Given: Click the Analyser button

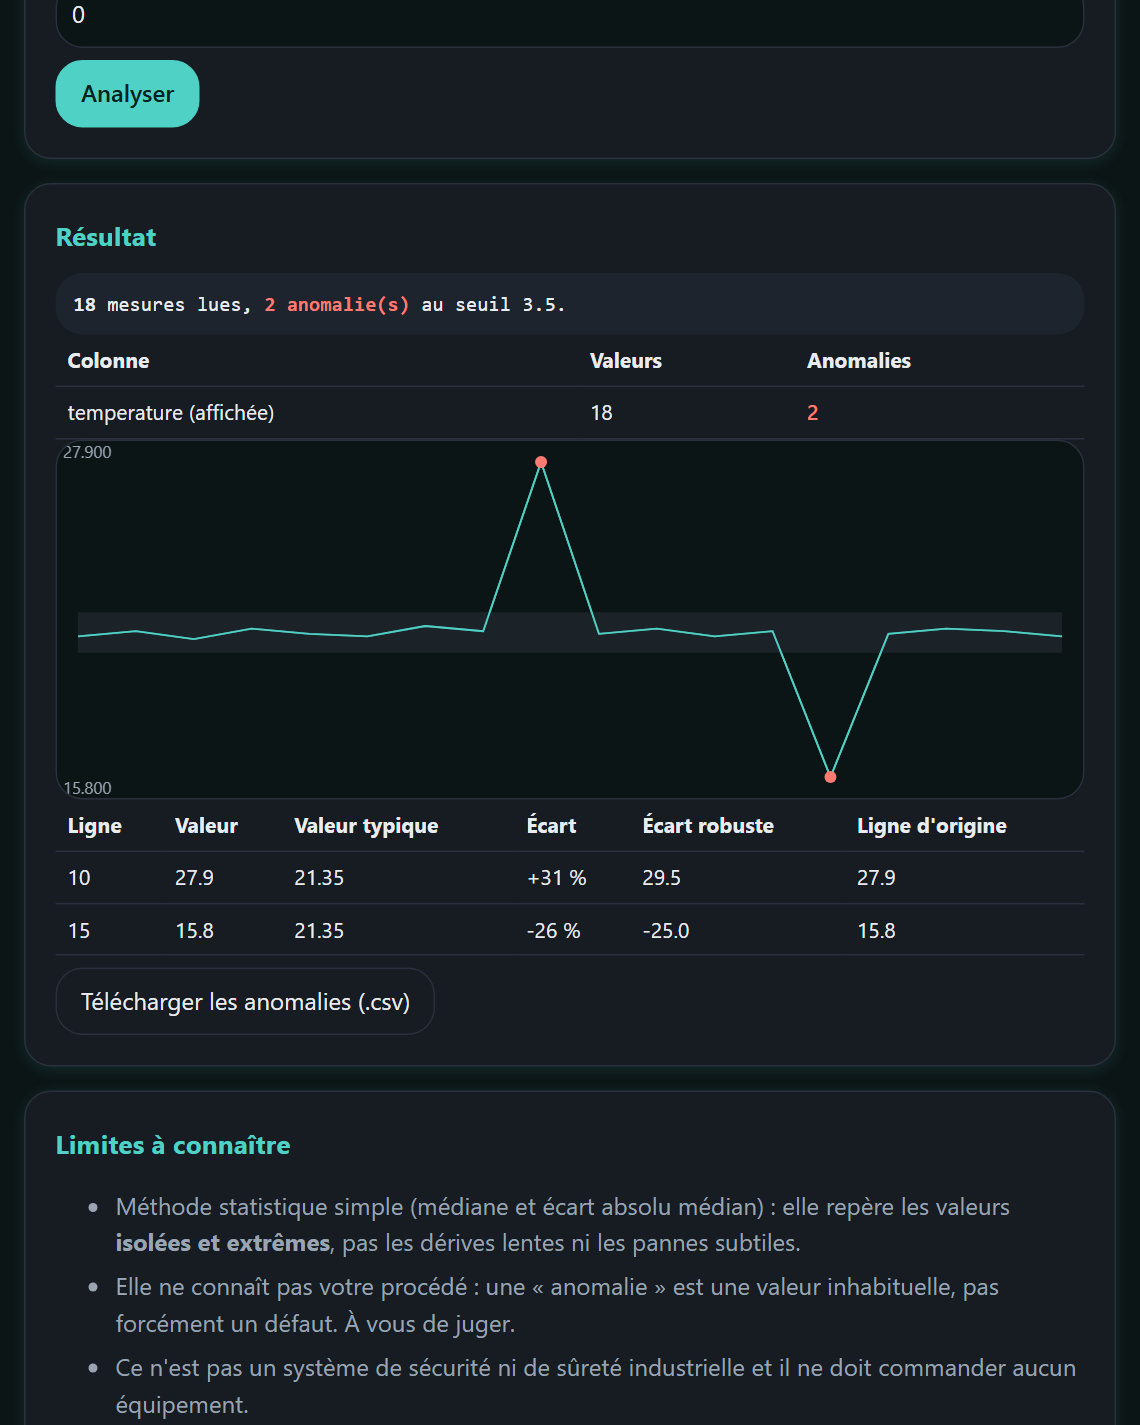Looking at the screenshot, I should tap(127, 94).
